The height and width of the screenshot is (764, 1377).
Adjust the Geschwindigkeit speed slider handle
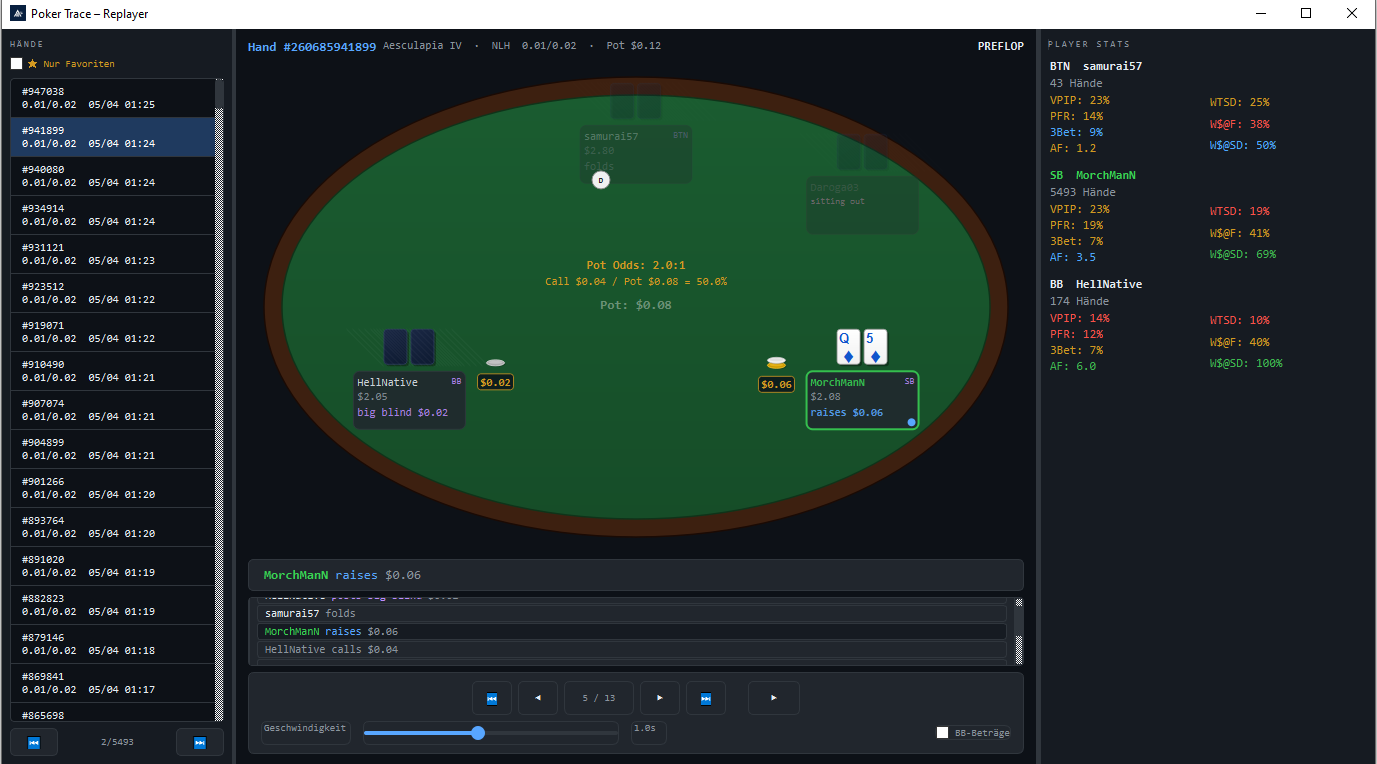click(x=478, y=733)
